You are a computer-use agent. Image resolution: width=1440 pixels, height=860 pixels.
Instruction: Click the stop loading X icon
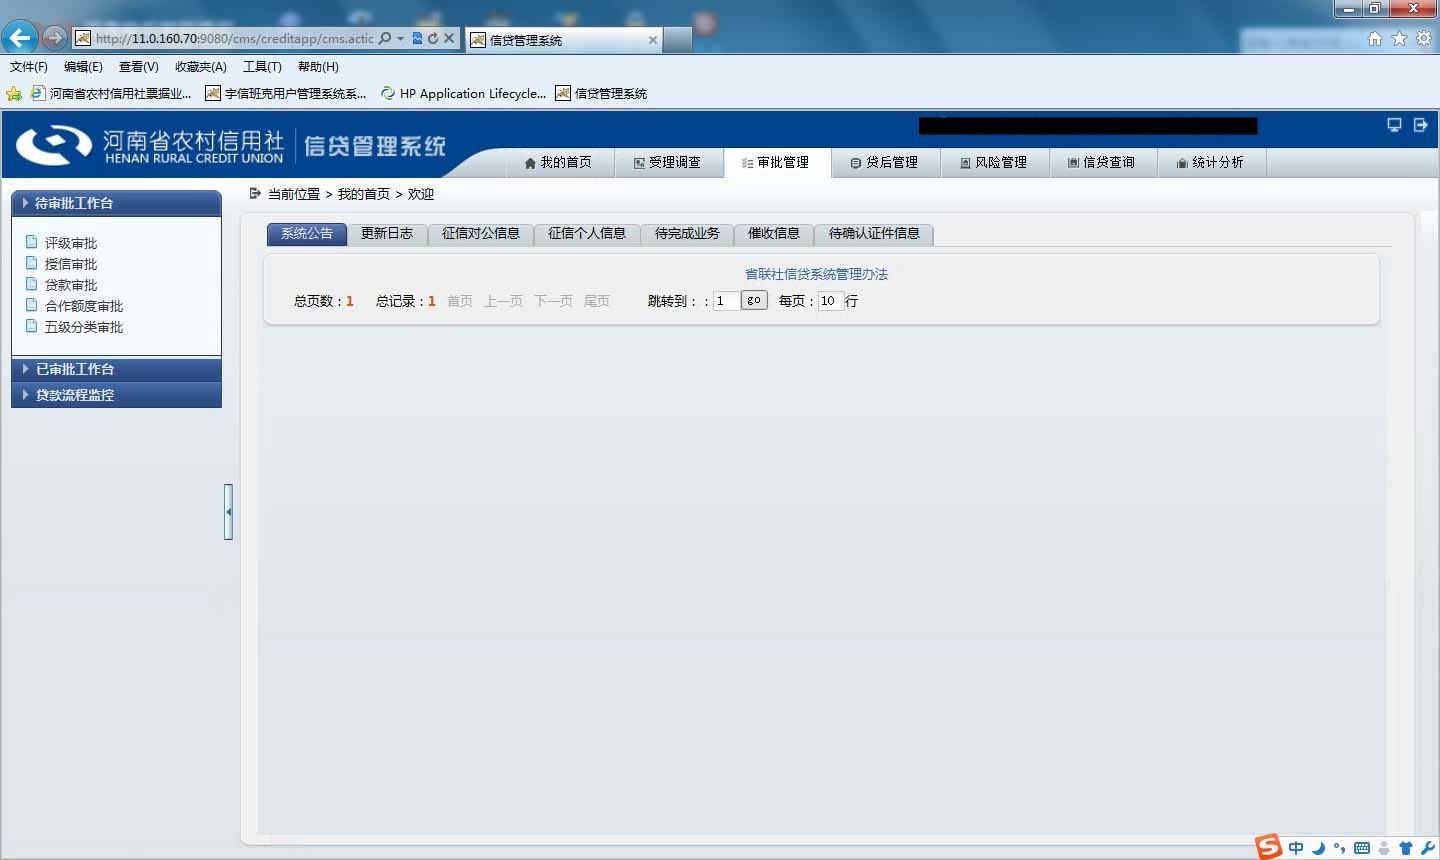[x=449, y=38]
